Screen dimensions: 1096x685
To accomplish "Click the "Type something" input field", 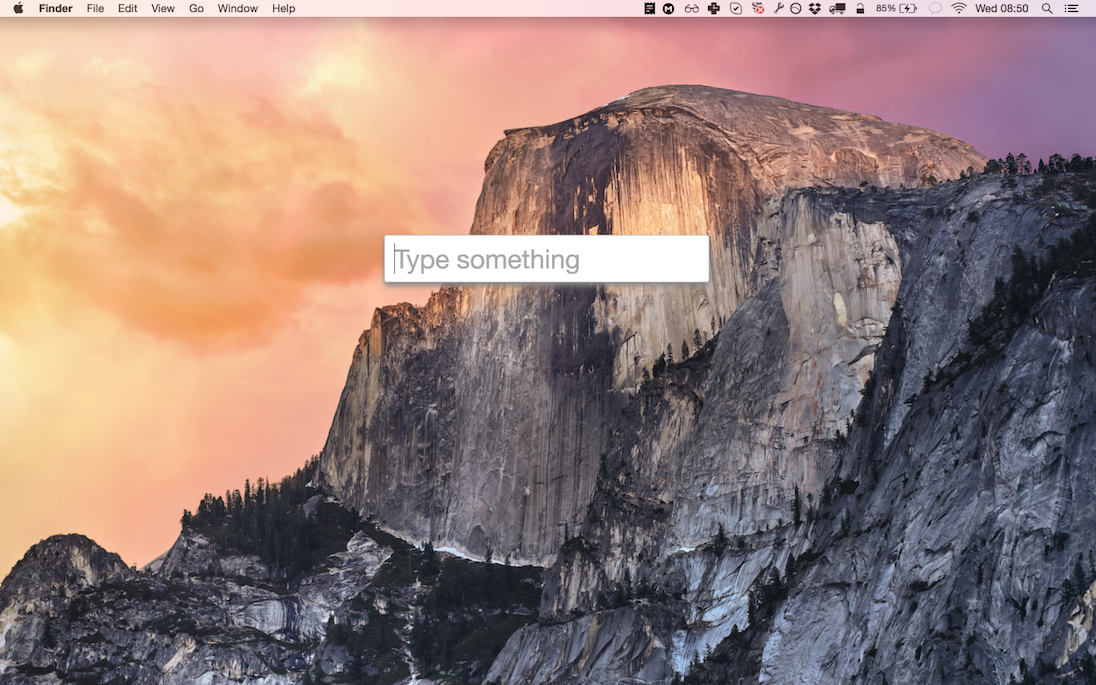I will pyautogui.click(x=547, y=259).
